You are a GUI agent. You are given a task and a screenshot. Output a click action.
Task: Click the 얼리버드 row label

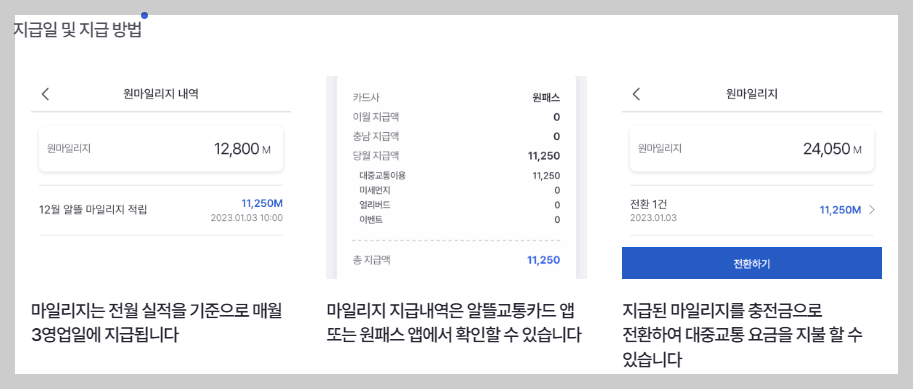(374, 204)
